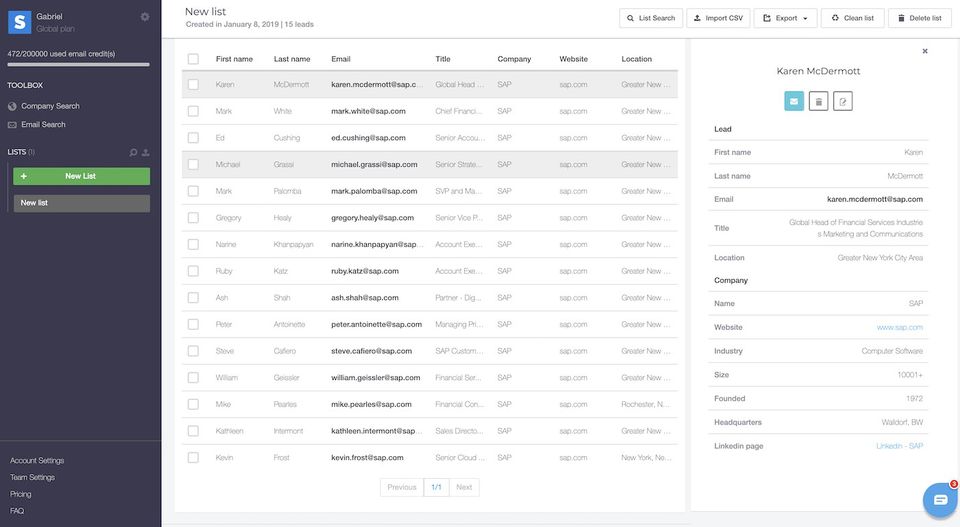This screenshot has height=527, width=960.
Task: Click the Email Search envelope icon
Action: point(12,125)
